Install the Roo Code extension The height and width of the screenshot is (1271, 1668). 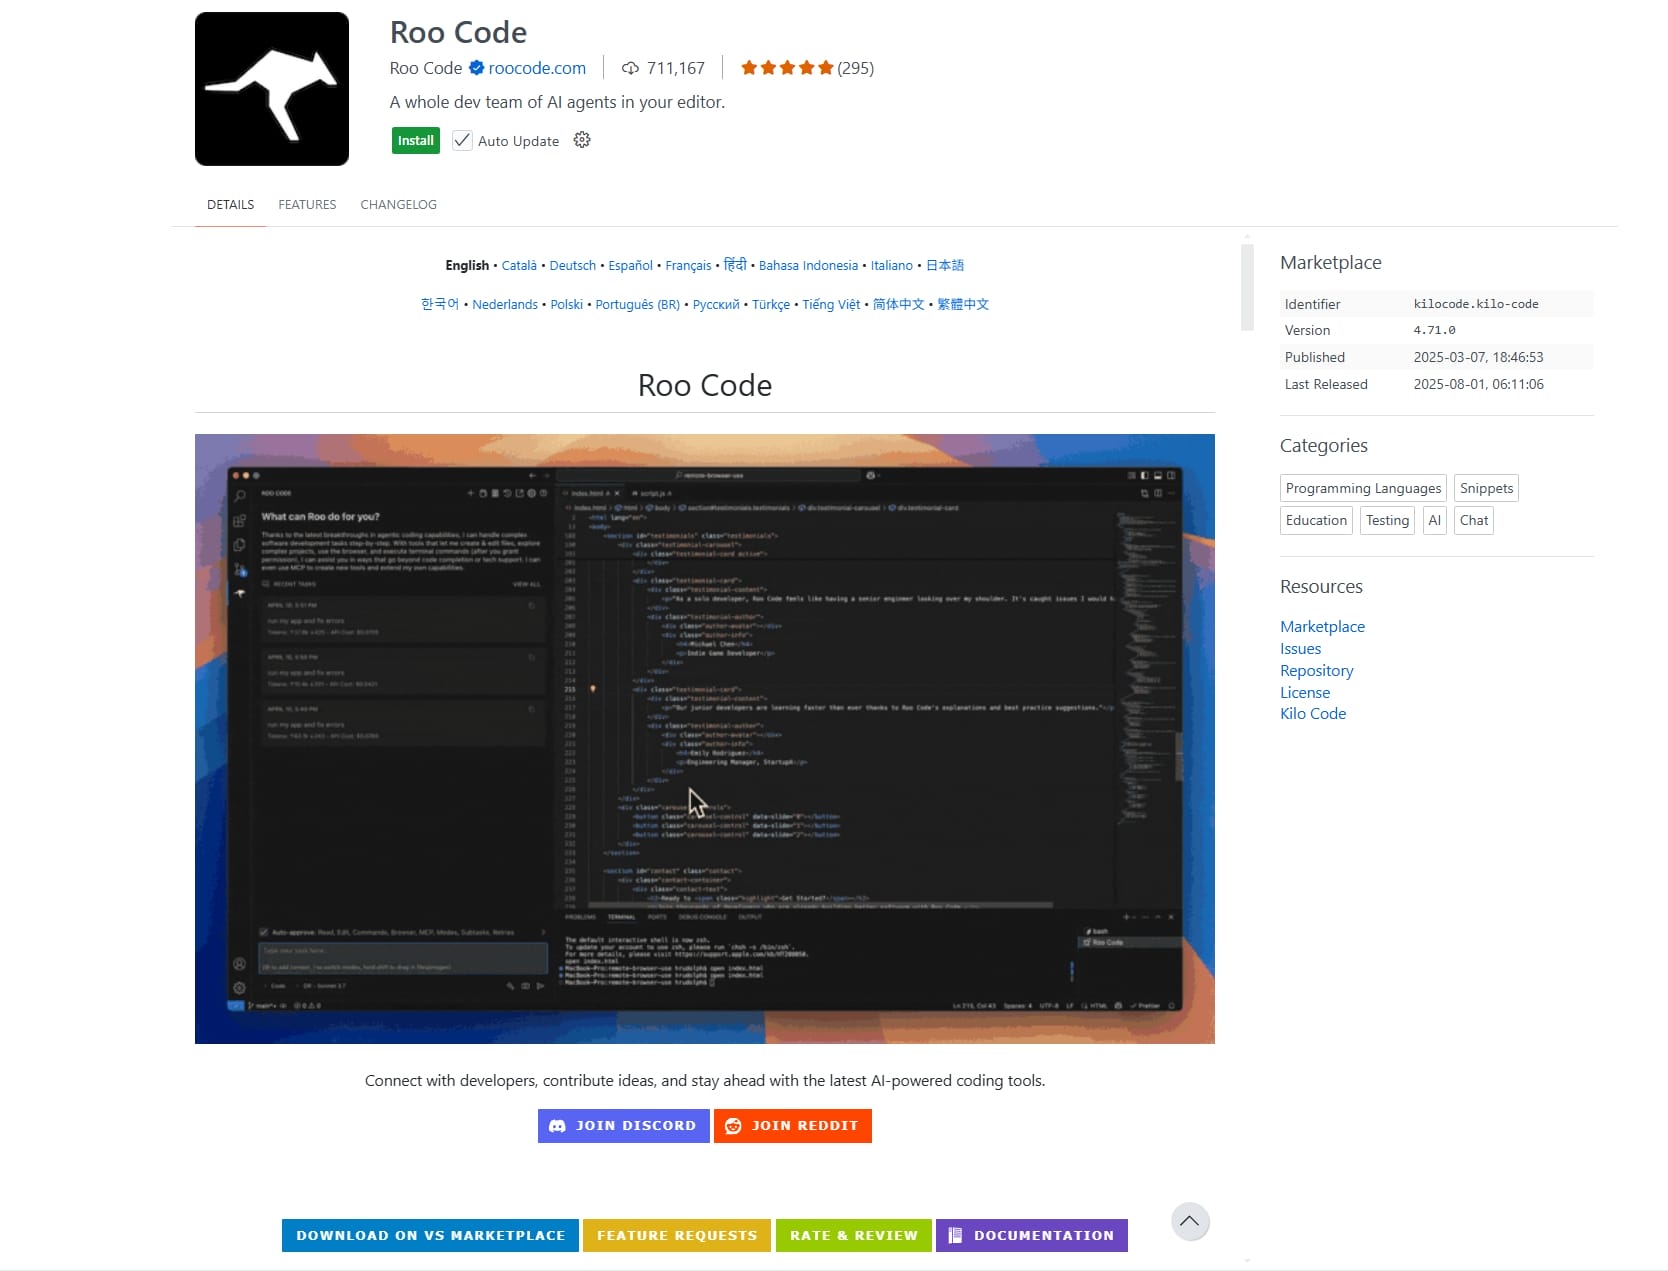point(416,141)
